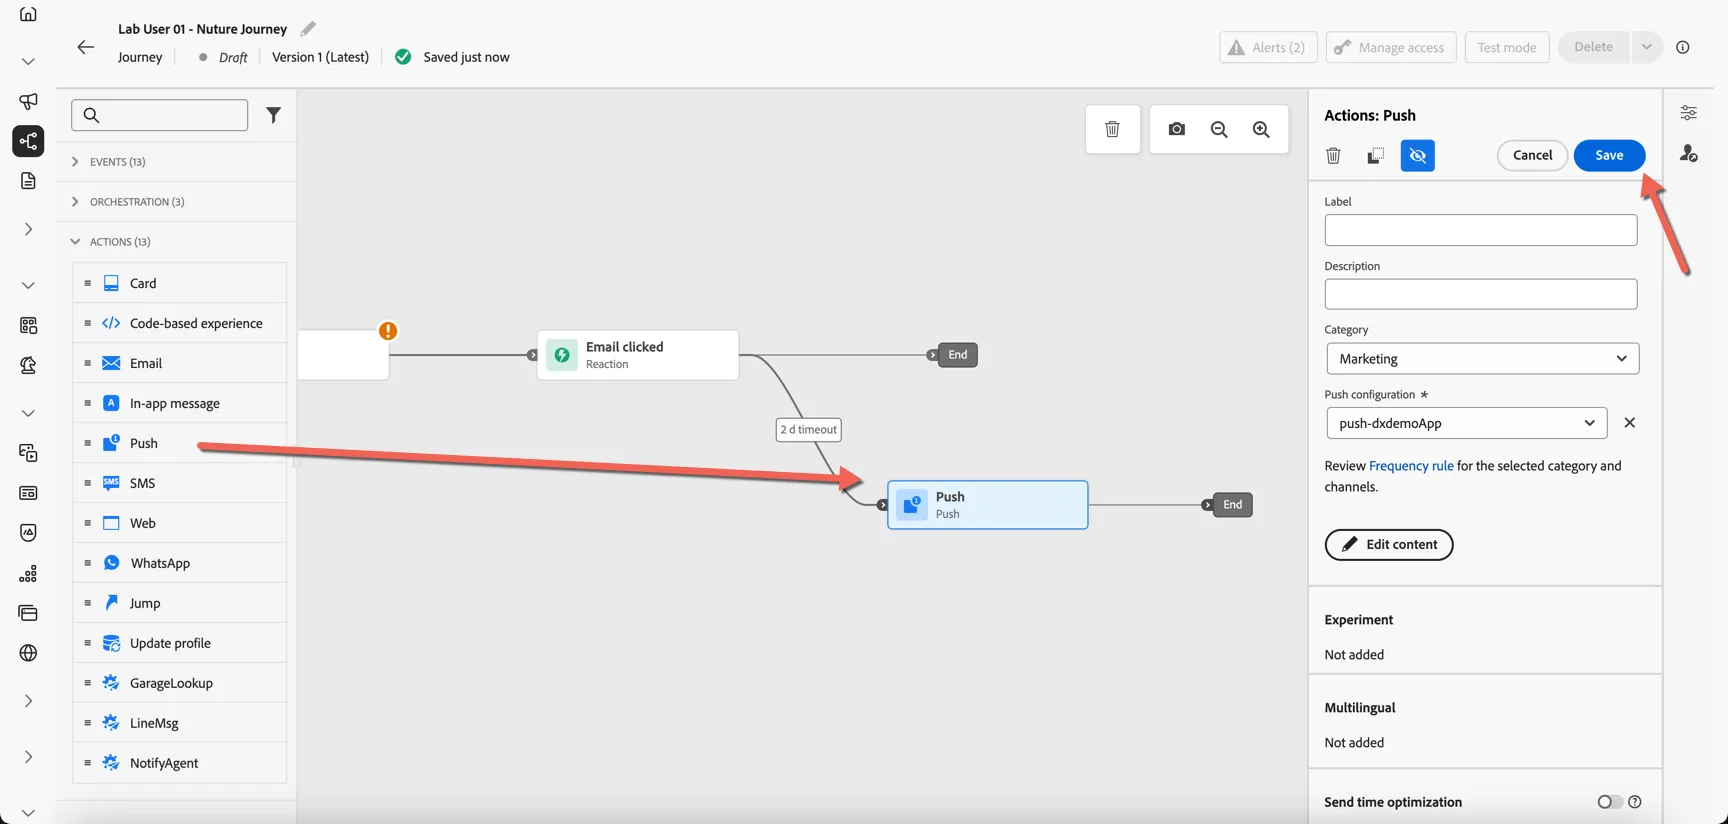Click the orange warning icon on the canvas node
1728x824 pixels.
click(x=388, y=331)
